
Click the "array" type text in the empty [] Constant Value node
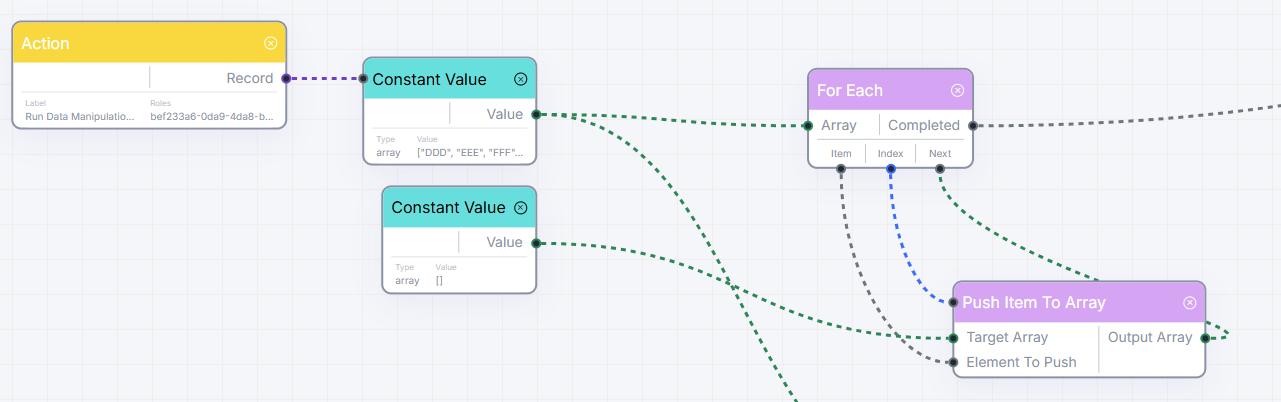407,281
